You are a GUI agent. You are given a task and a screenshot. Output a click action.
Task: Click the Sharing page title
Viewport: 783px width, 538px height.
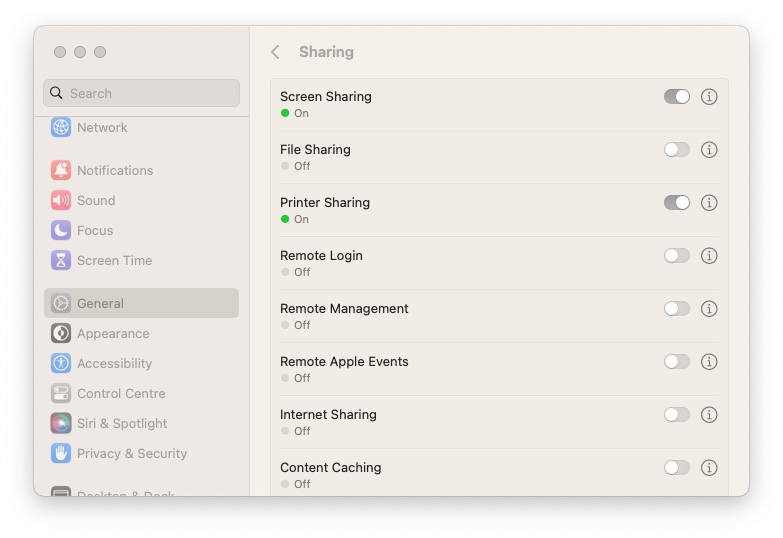coord(326,52)
